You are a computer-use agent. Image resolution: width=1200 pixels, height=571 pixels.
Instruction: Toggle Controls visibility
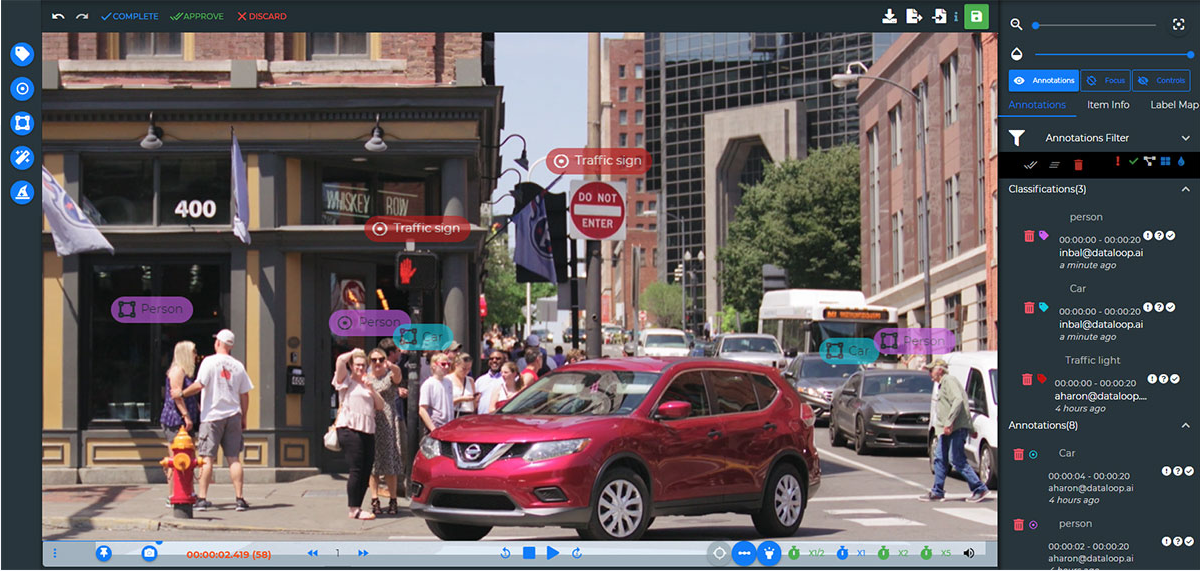click(x=1162, y=80)
